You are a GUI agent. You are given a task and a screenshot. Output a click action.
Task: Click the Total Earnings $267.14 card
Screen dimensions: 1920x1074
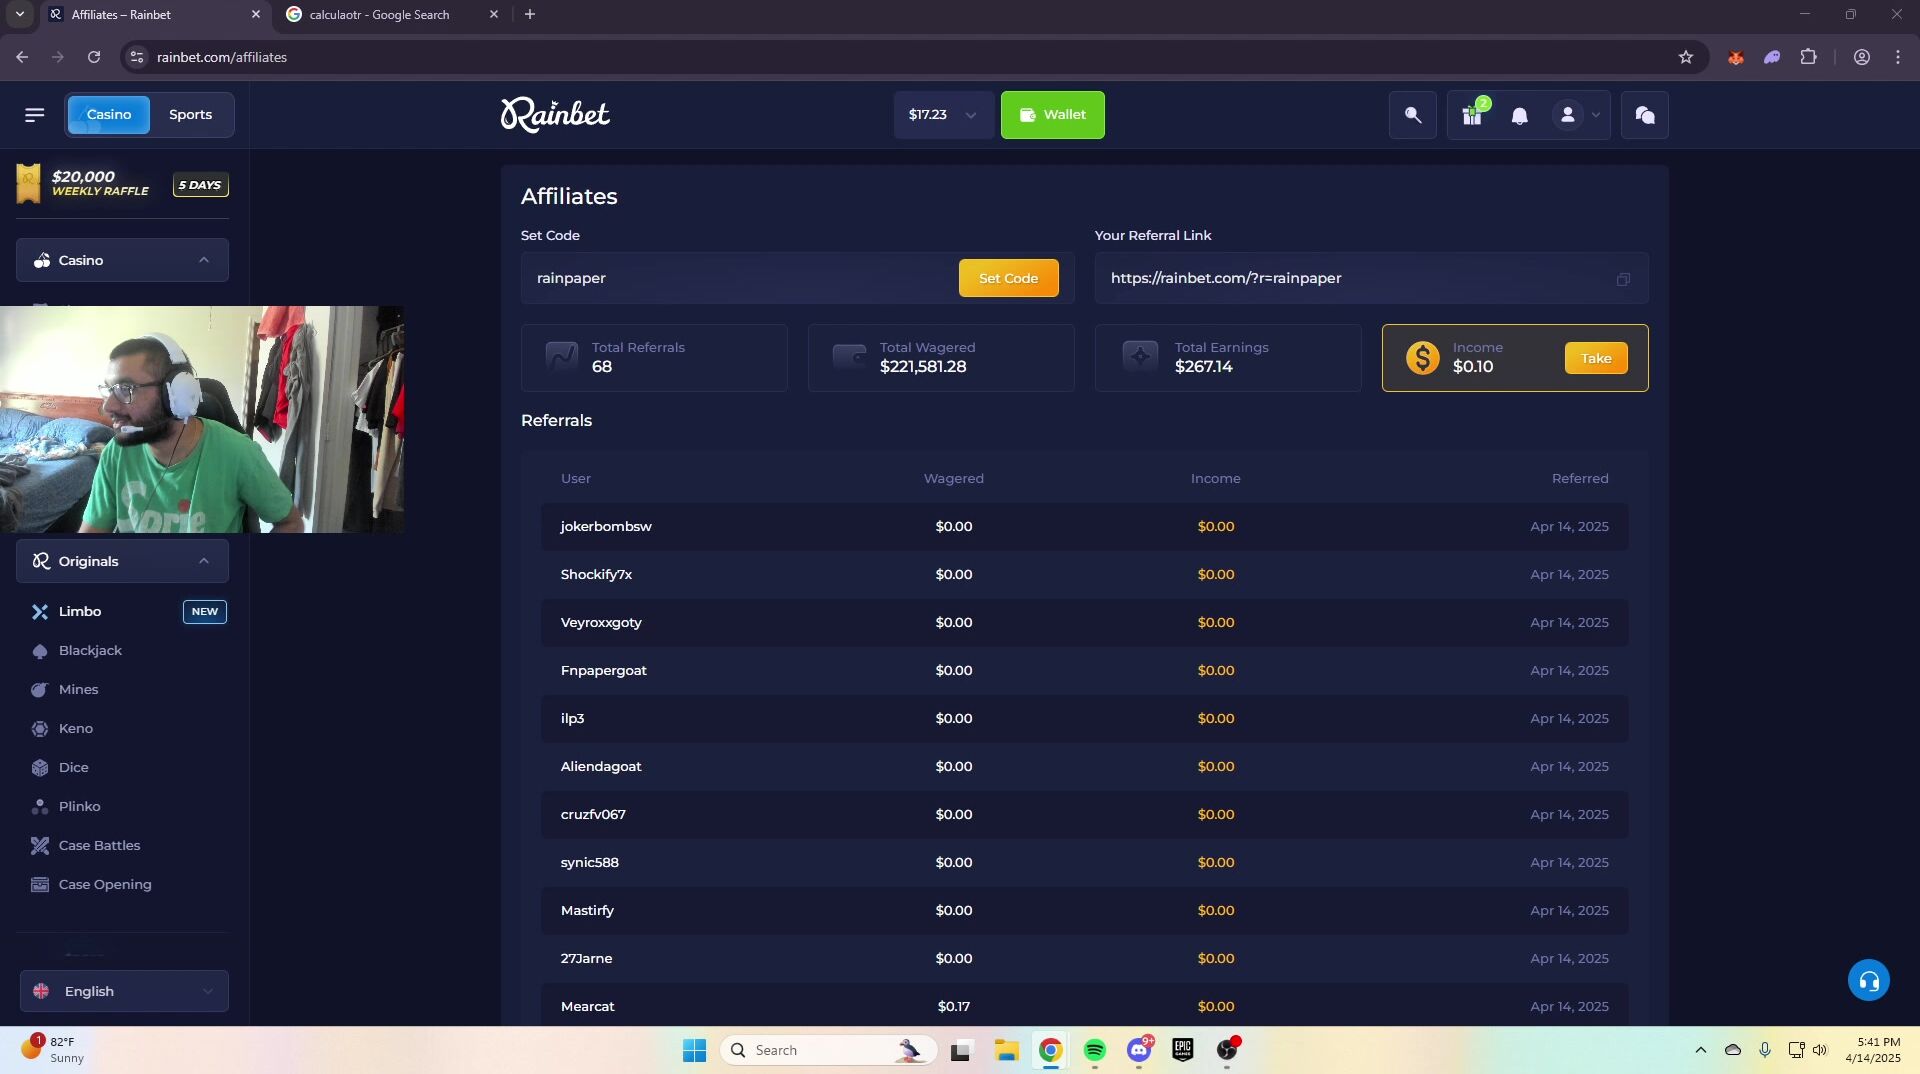[1227, 358]
